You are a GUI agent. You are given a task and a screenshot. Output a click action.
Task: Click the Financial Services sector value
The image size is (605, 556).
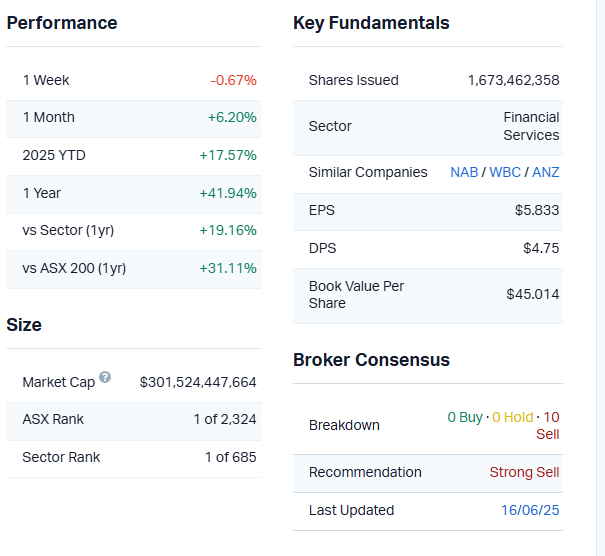point(531,126)
